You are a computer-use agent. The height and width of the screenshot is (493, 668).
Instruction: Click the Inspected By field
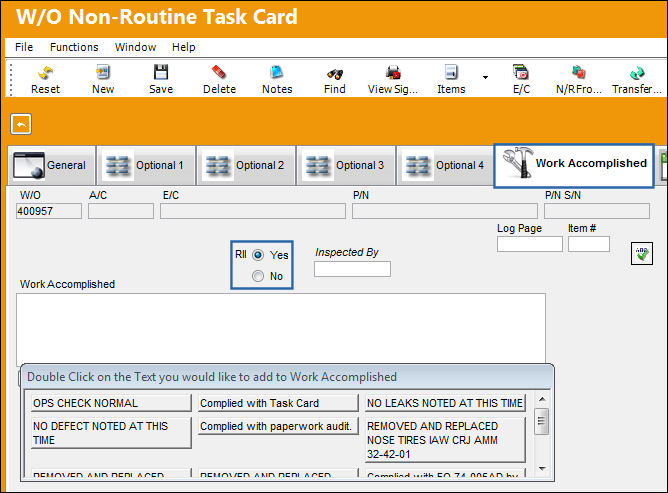[352, 269]
